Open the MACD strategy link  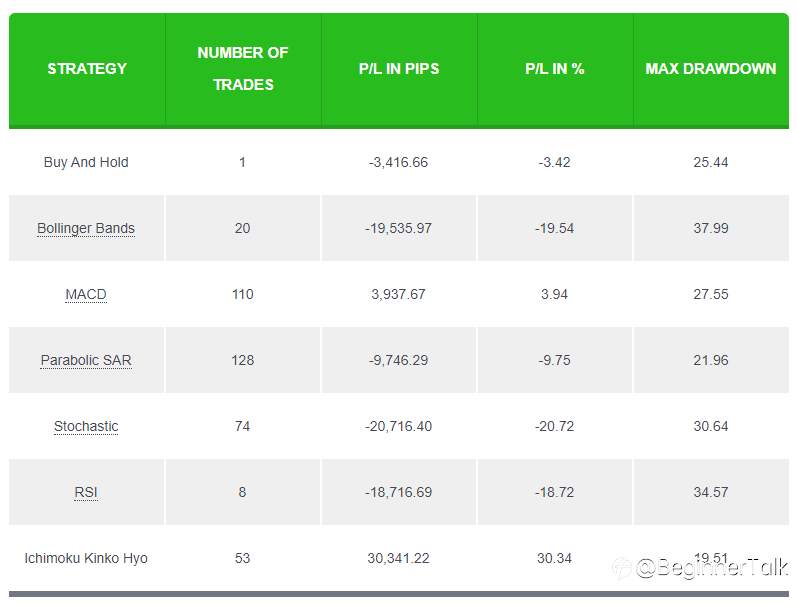pyautogui.click(x=86, y=294)
